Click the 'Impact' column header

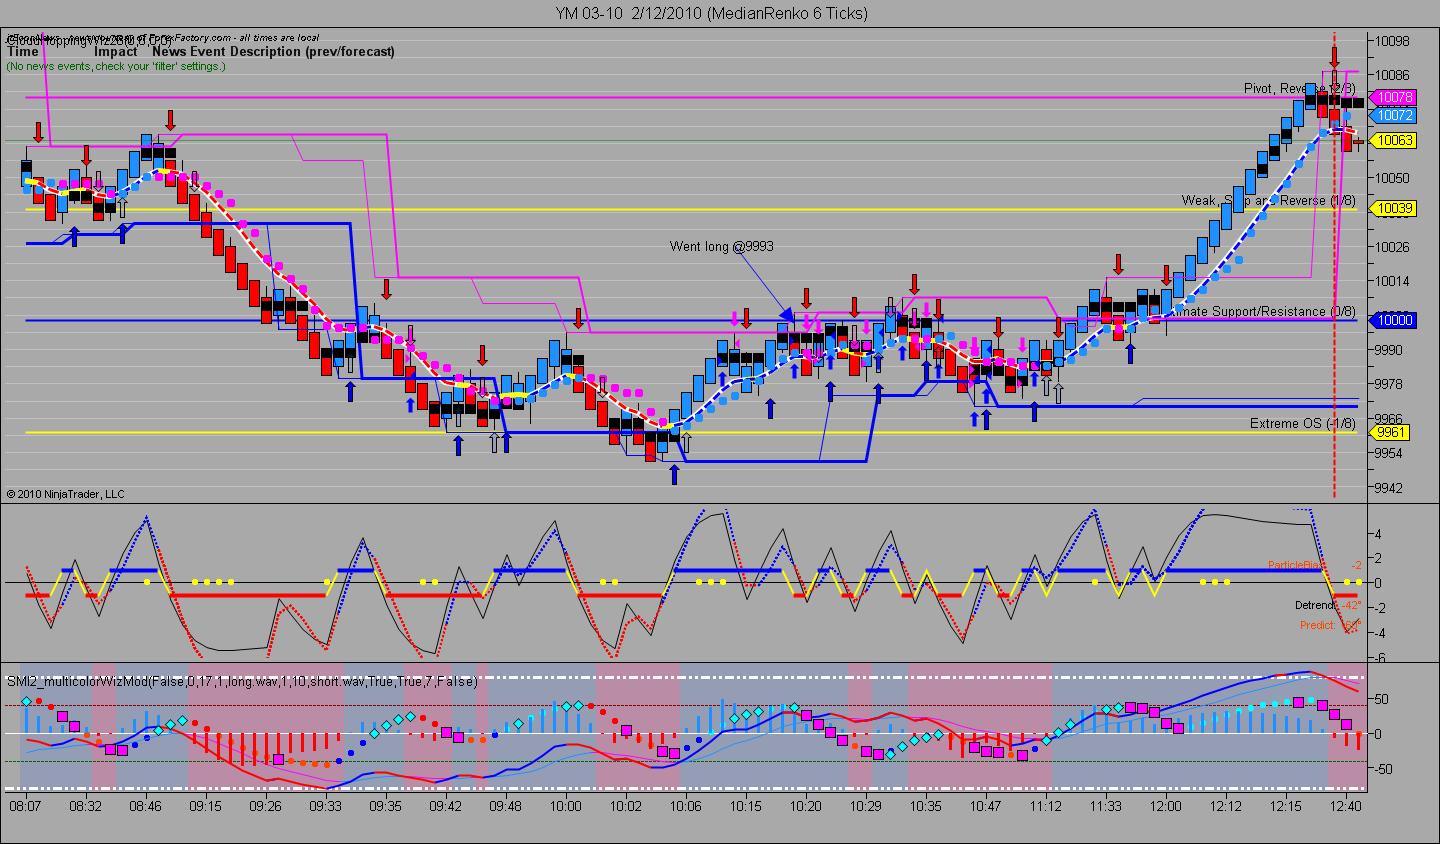point(116,51)
